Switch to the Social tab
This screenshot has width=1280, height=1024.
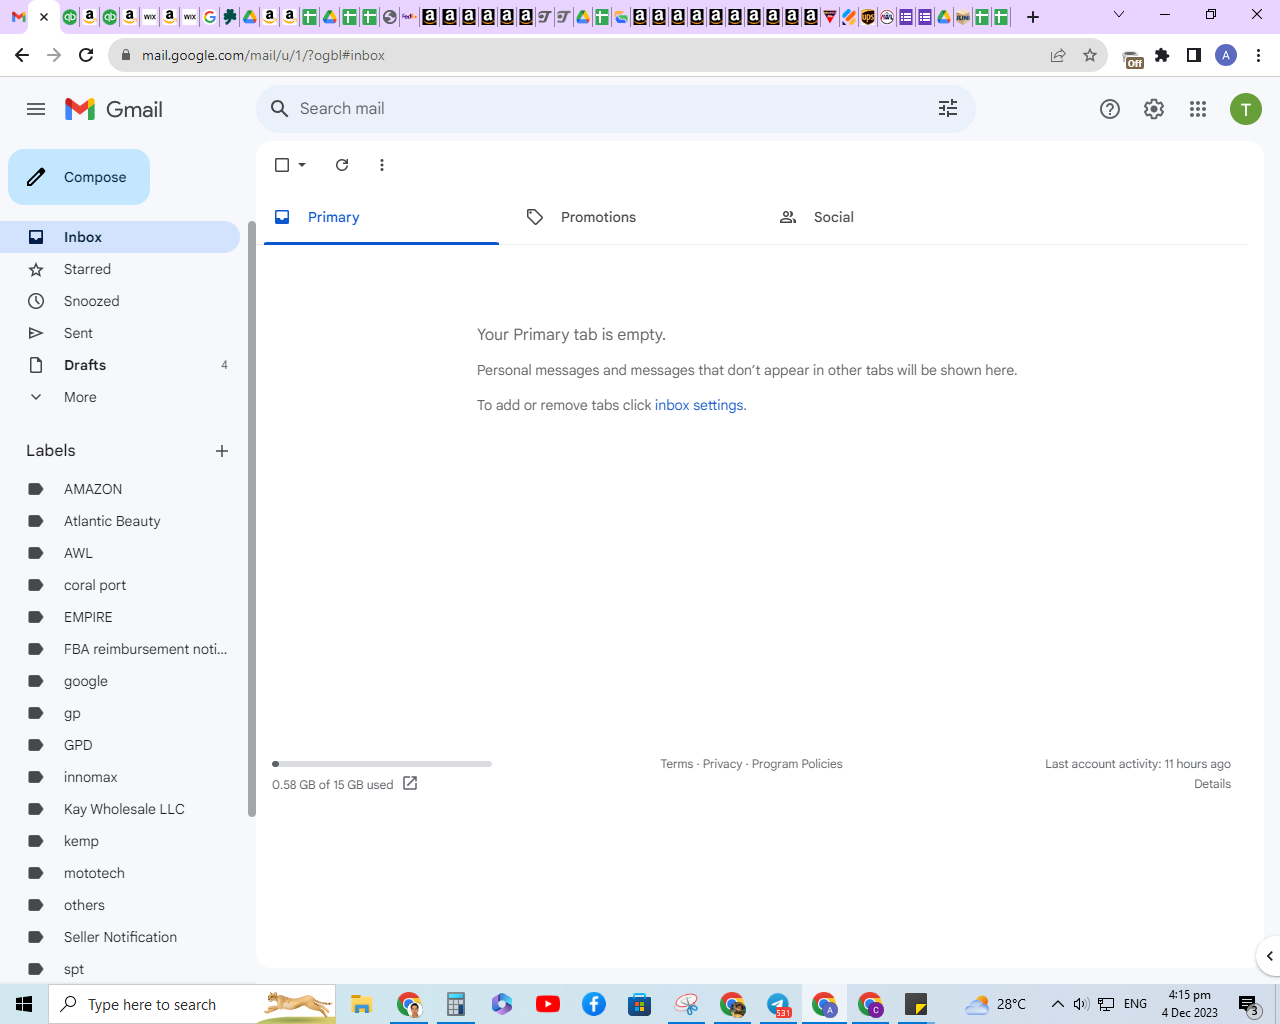tap(887, 217)
